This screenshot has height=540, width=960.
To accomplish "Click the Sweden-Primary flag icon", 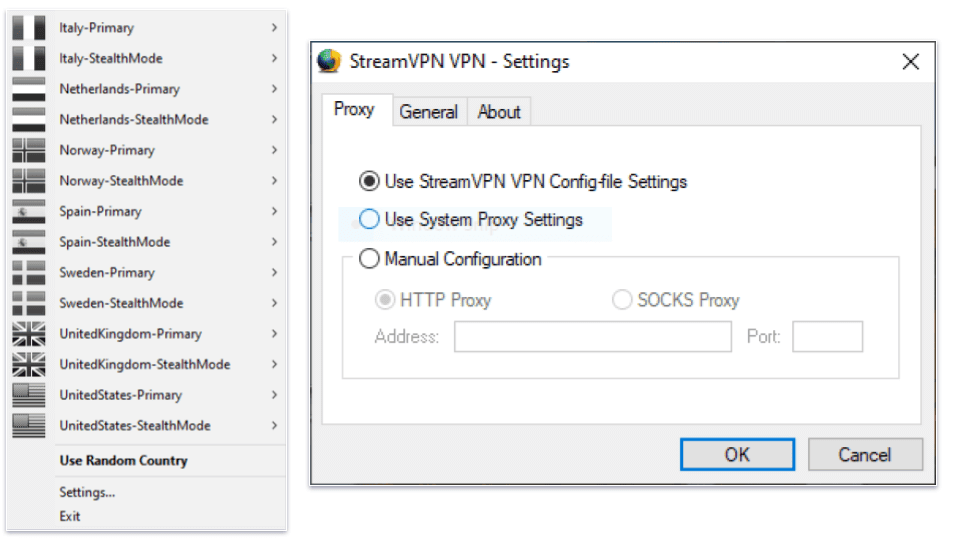I will (29, 272).
